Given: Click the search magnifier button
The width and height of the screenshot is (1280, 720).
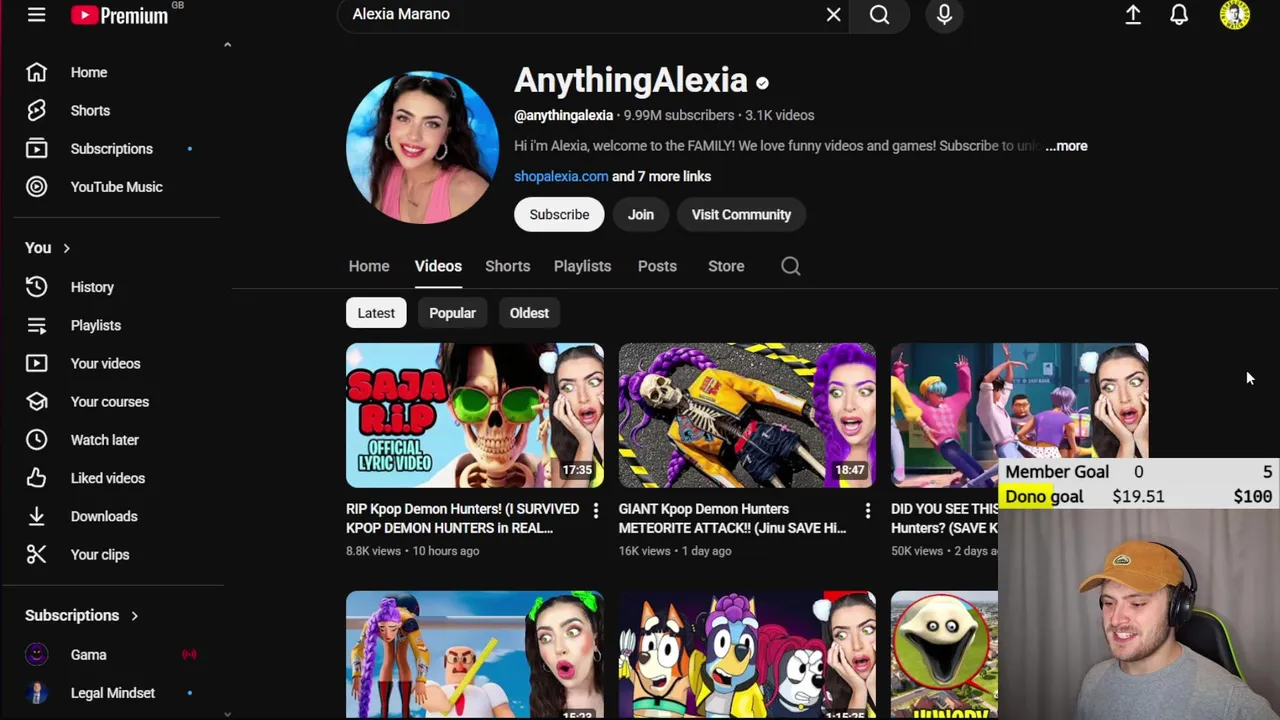Looking at the screenshot, I should click(x=879, y=15).
